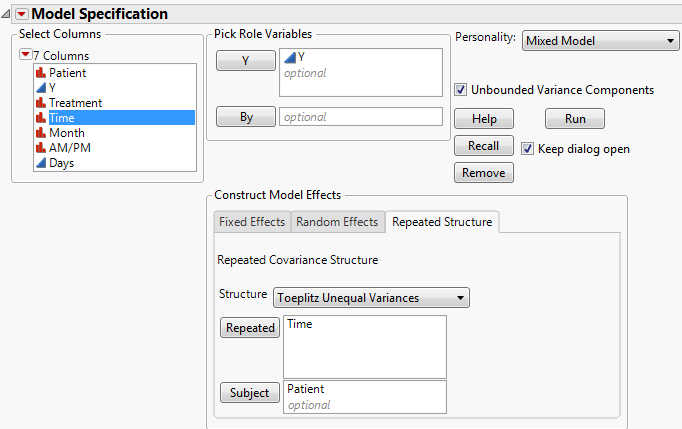Open the Random Effects tab

337,222
